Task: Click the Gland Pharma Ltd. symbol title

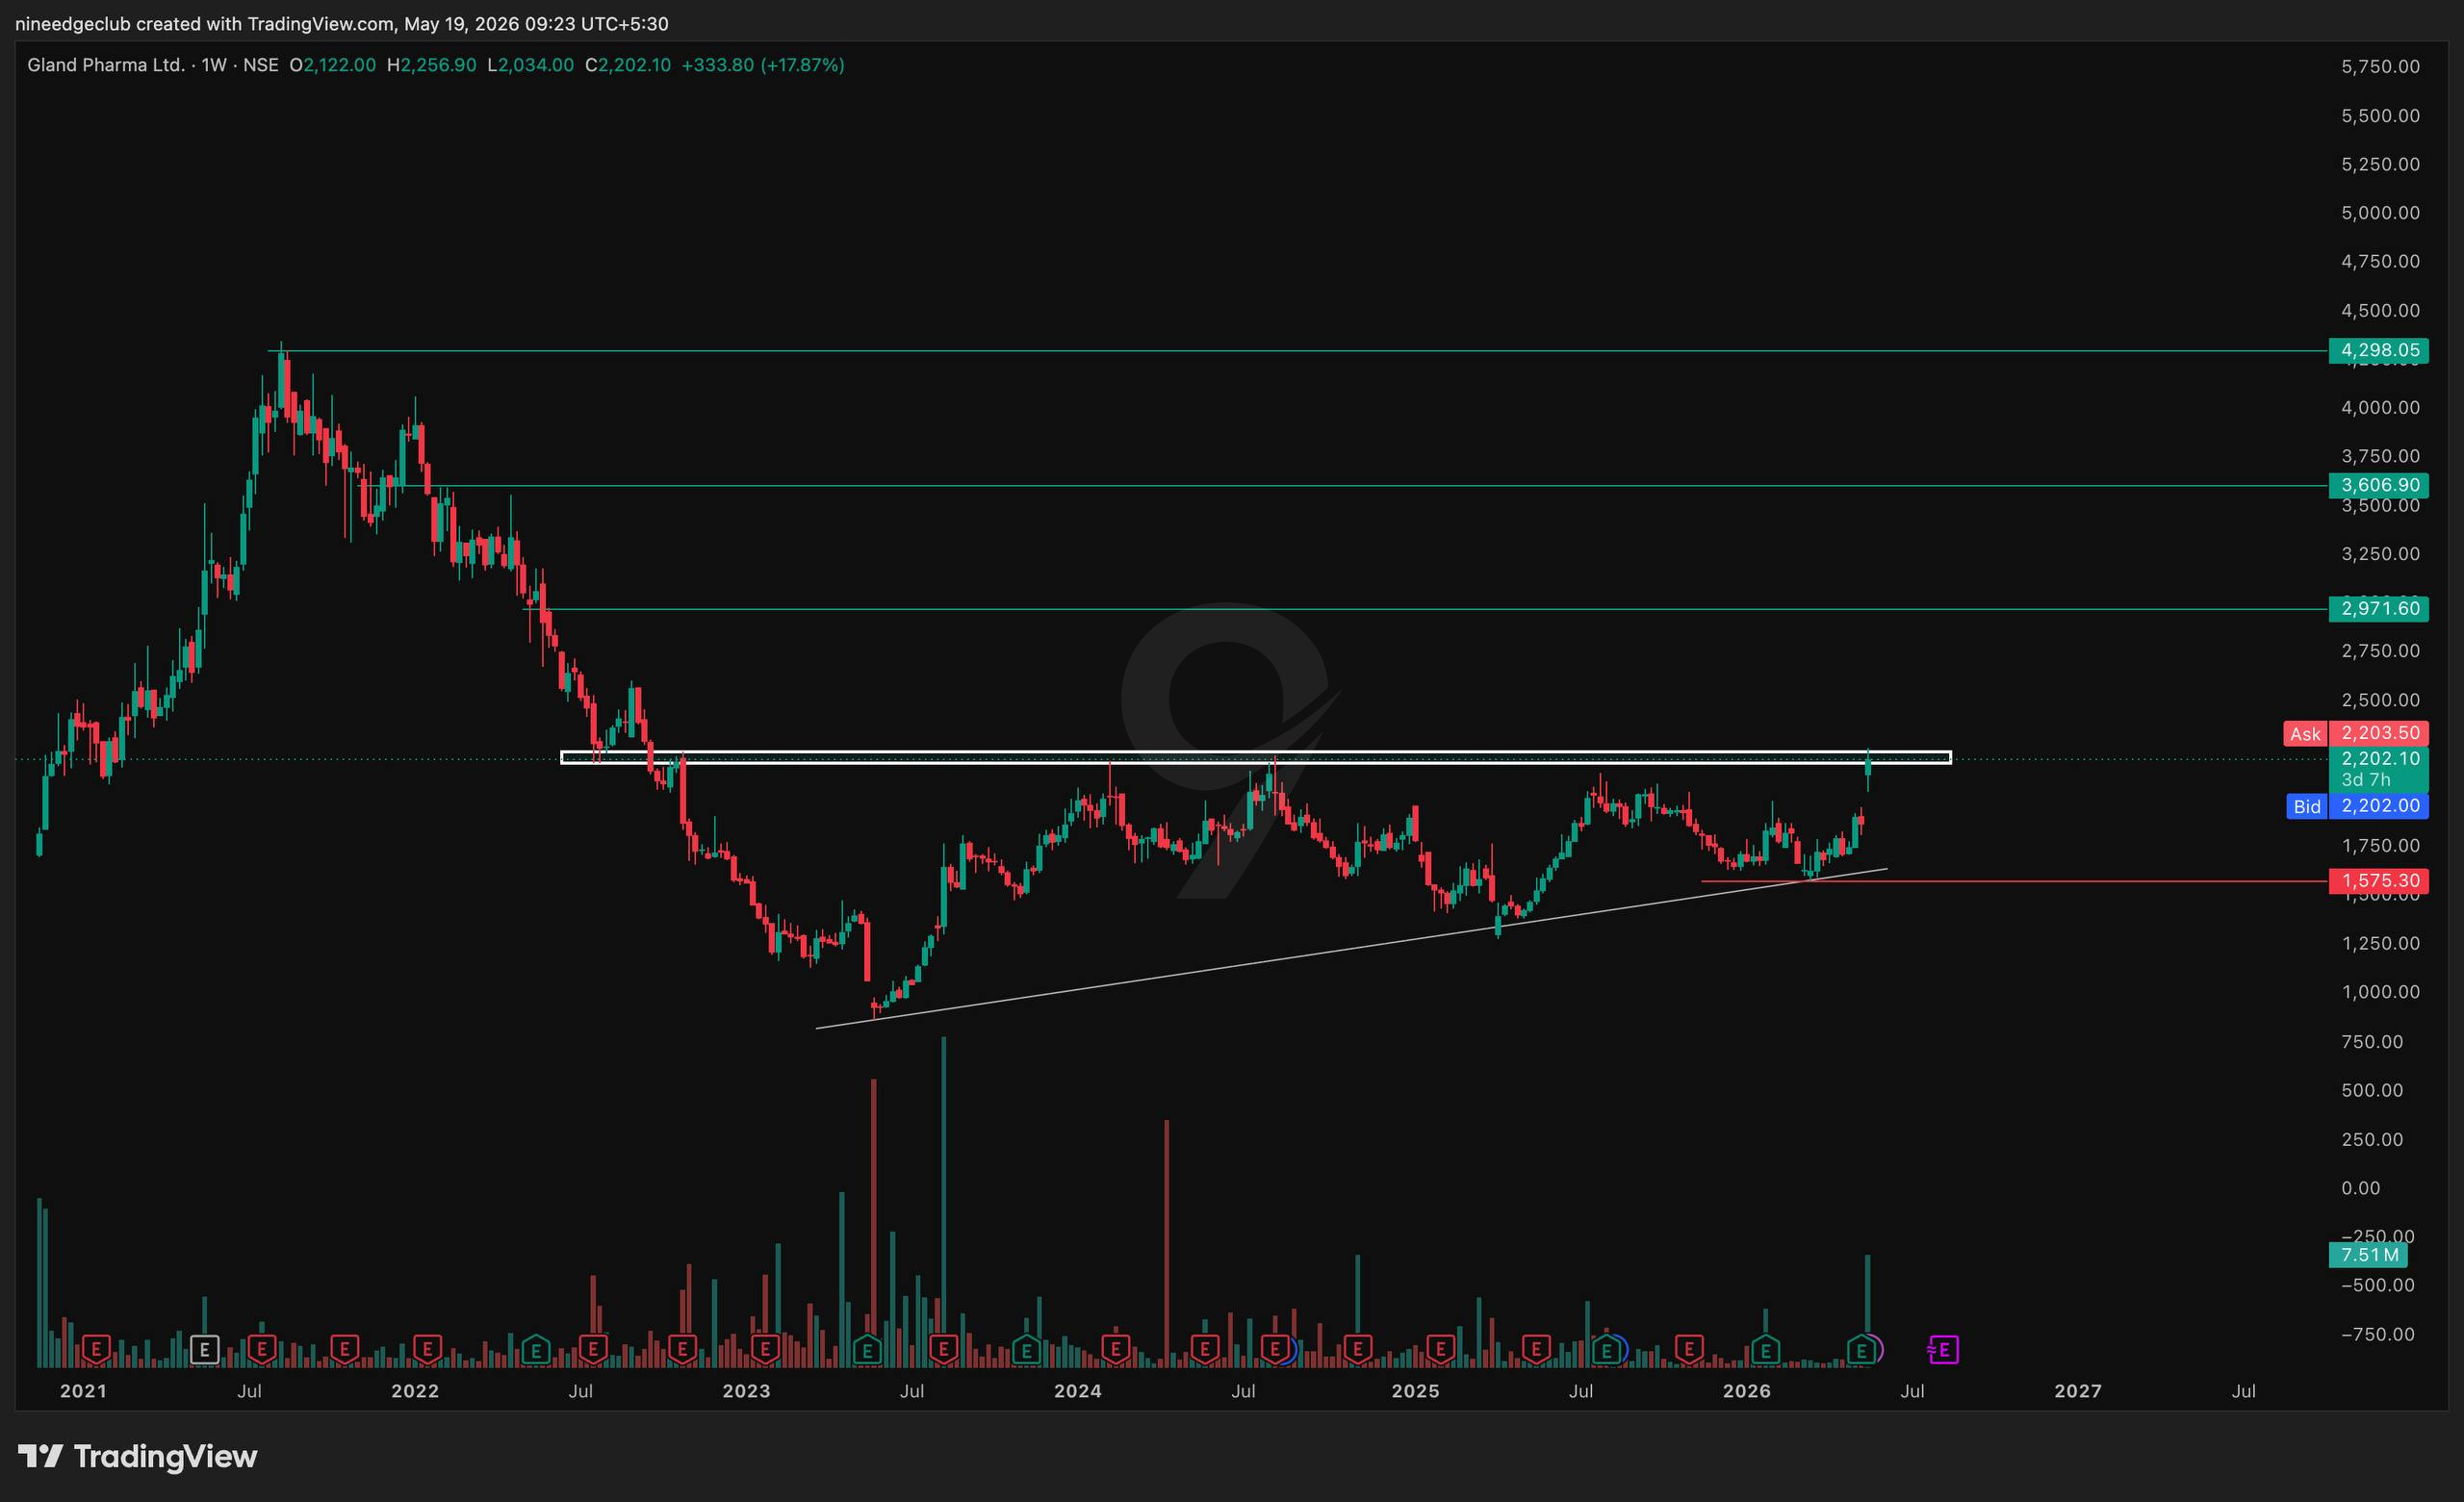Action: click(x=106, y=65)
